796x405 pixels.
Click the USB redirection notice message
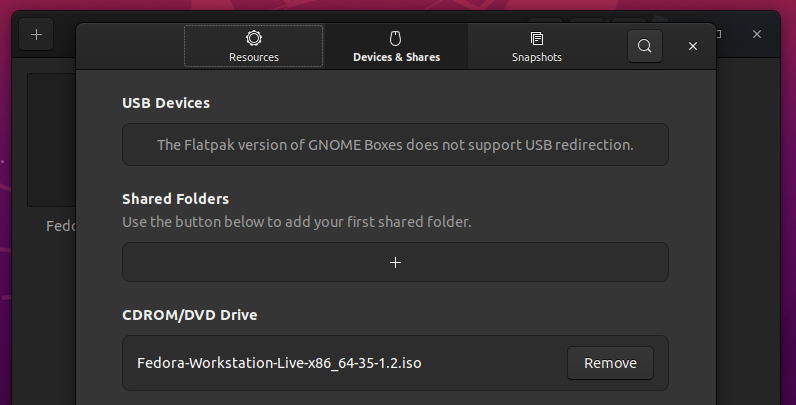coord(395,145)
